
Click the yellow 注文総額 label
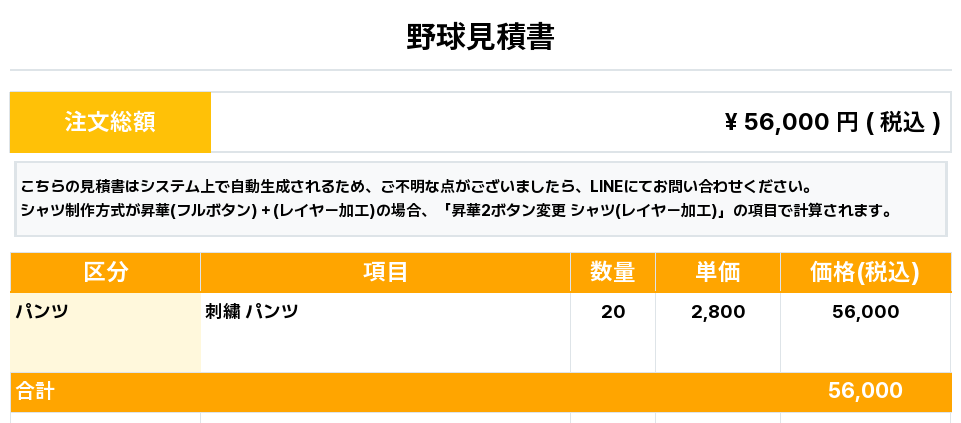(110, 122)
